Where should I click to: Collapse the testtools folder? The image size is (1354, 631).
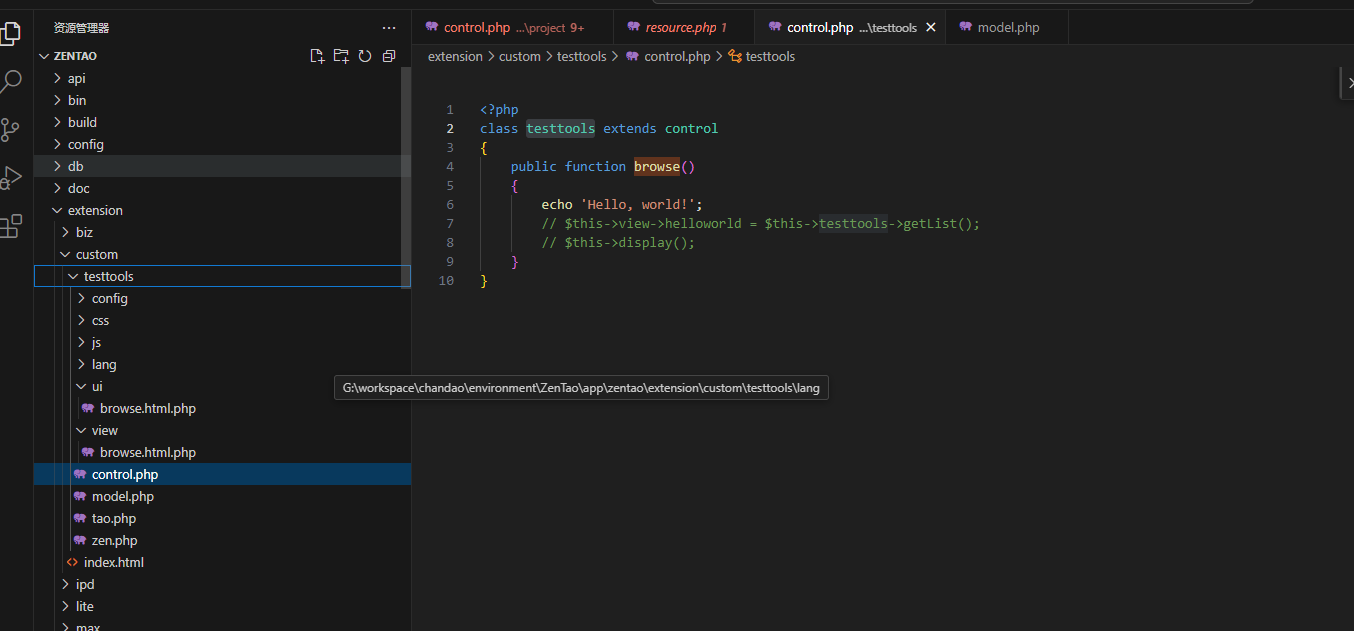73,276
